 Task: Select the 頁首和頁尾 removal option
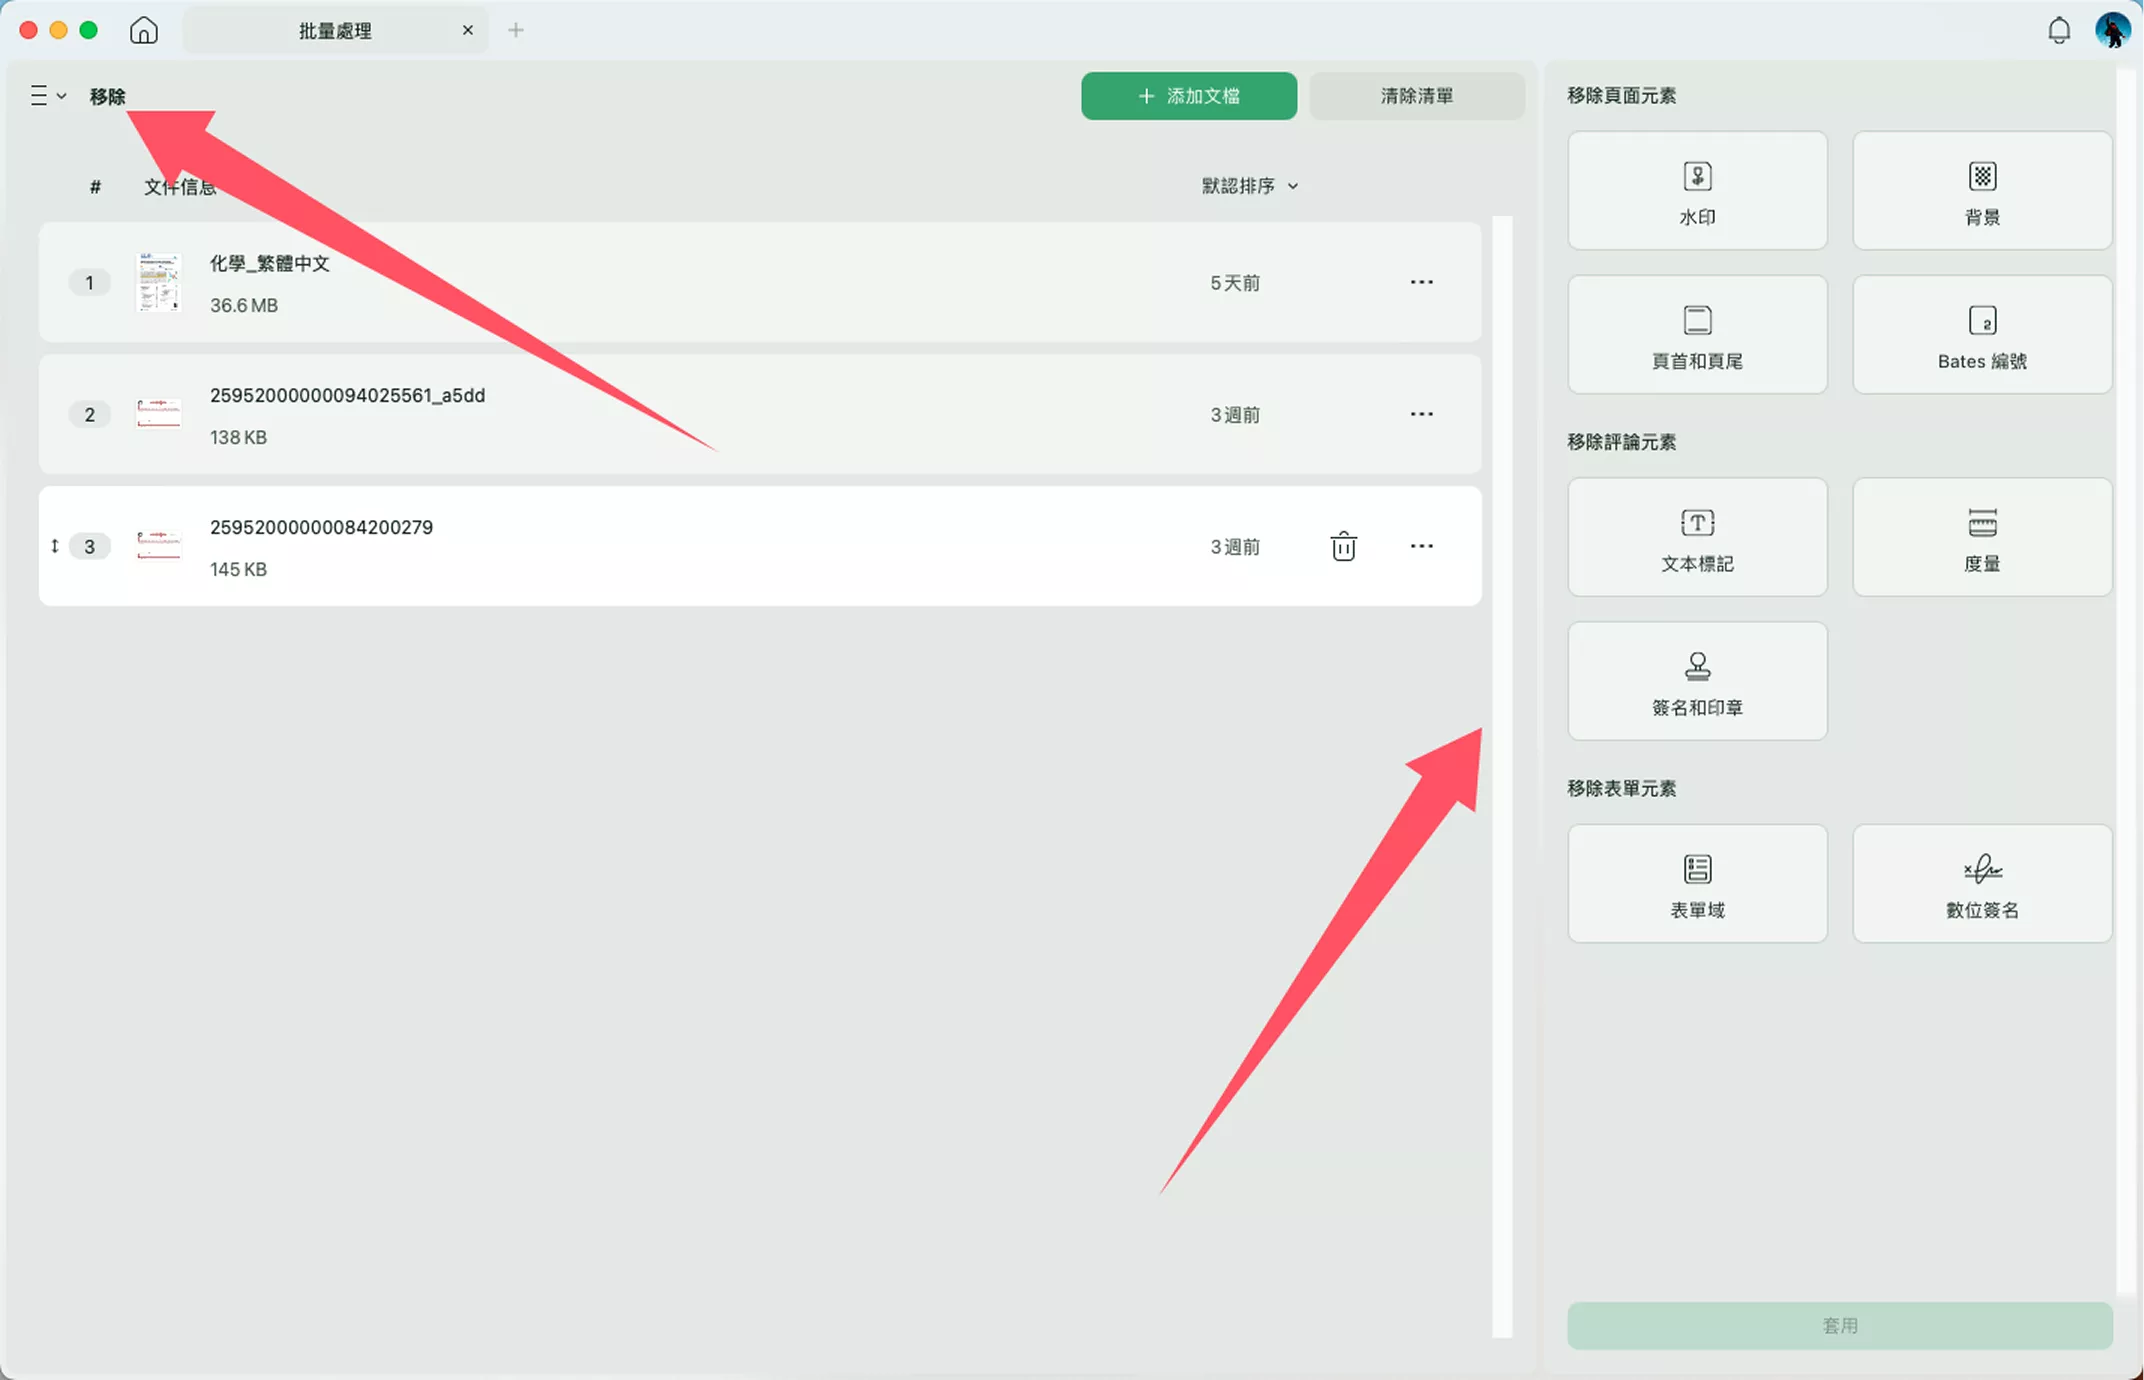1697,335
